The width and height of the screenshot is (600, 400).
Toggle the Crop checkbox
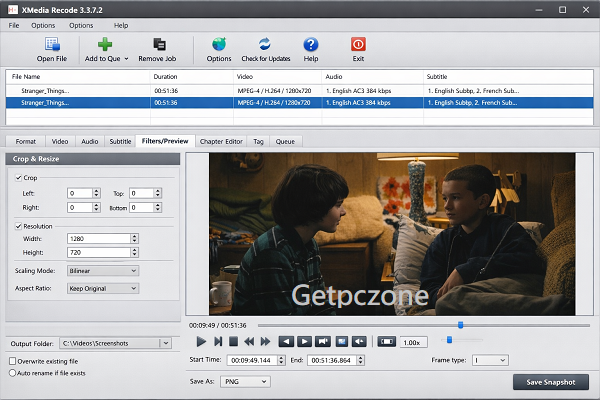18,178
